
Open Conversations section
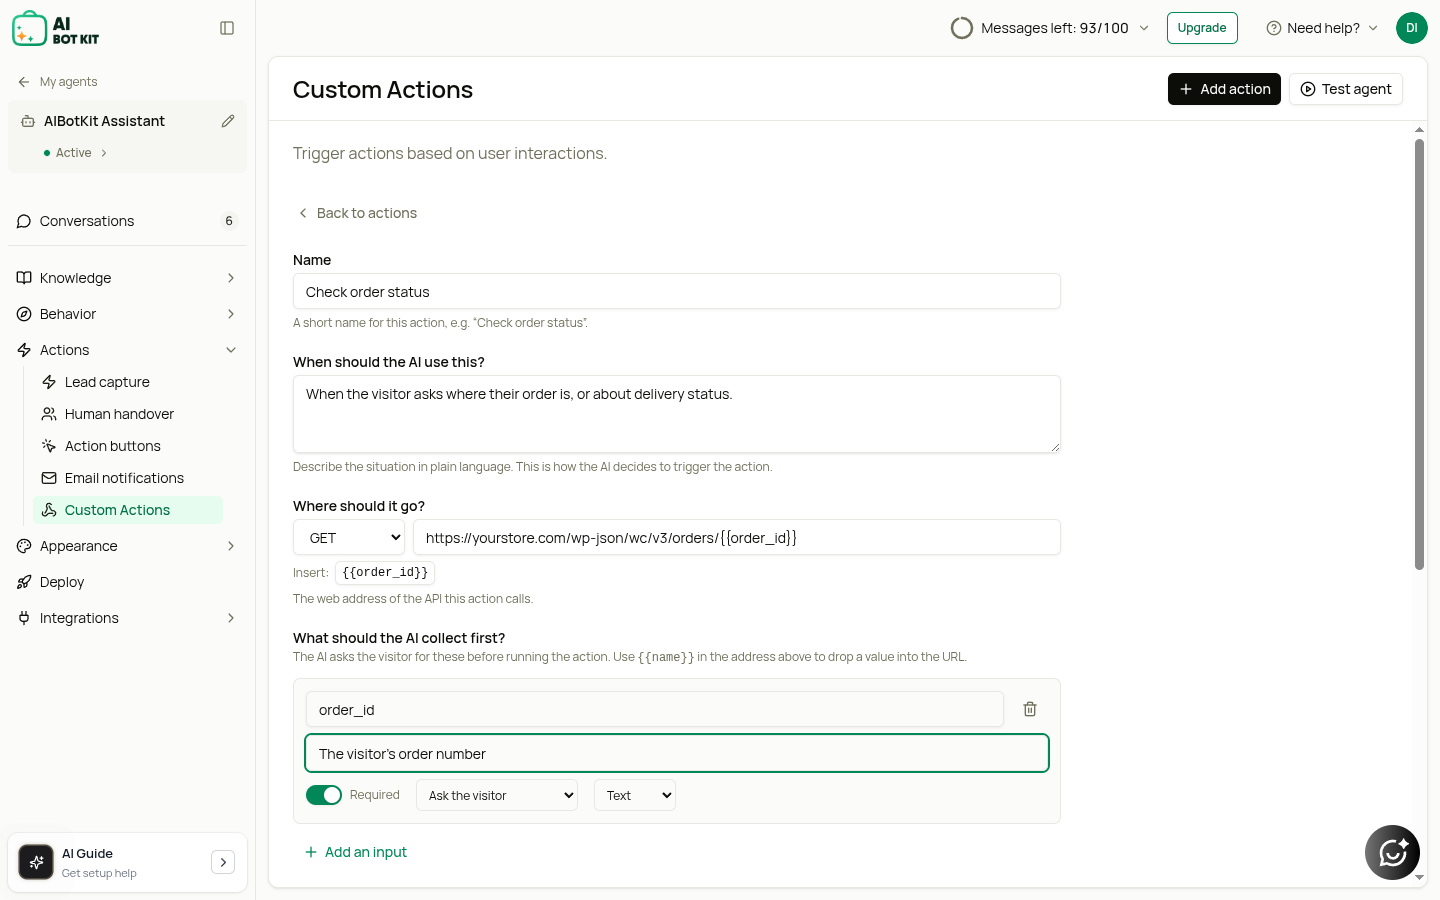[127, 221]
